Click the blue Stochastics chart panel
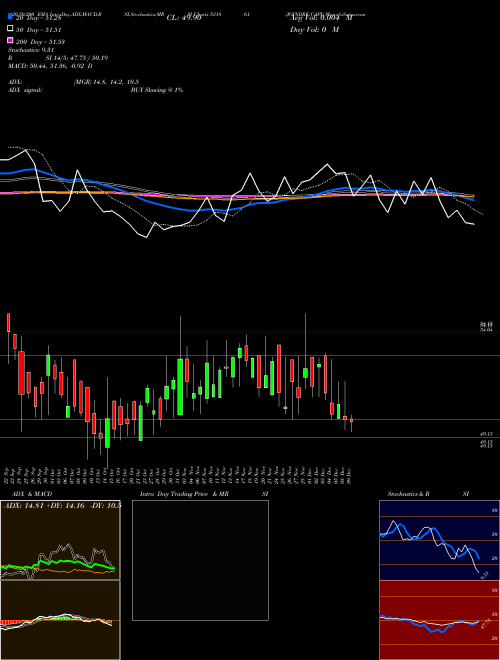Image resolution: width=500 pixels, height=660 pixels. (x=439, y=540)
